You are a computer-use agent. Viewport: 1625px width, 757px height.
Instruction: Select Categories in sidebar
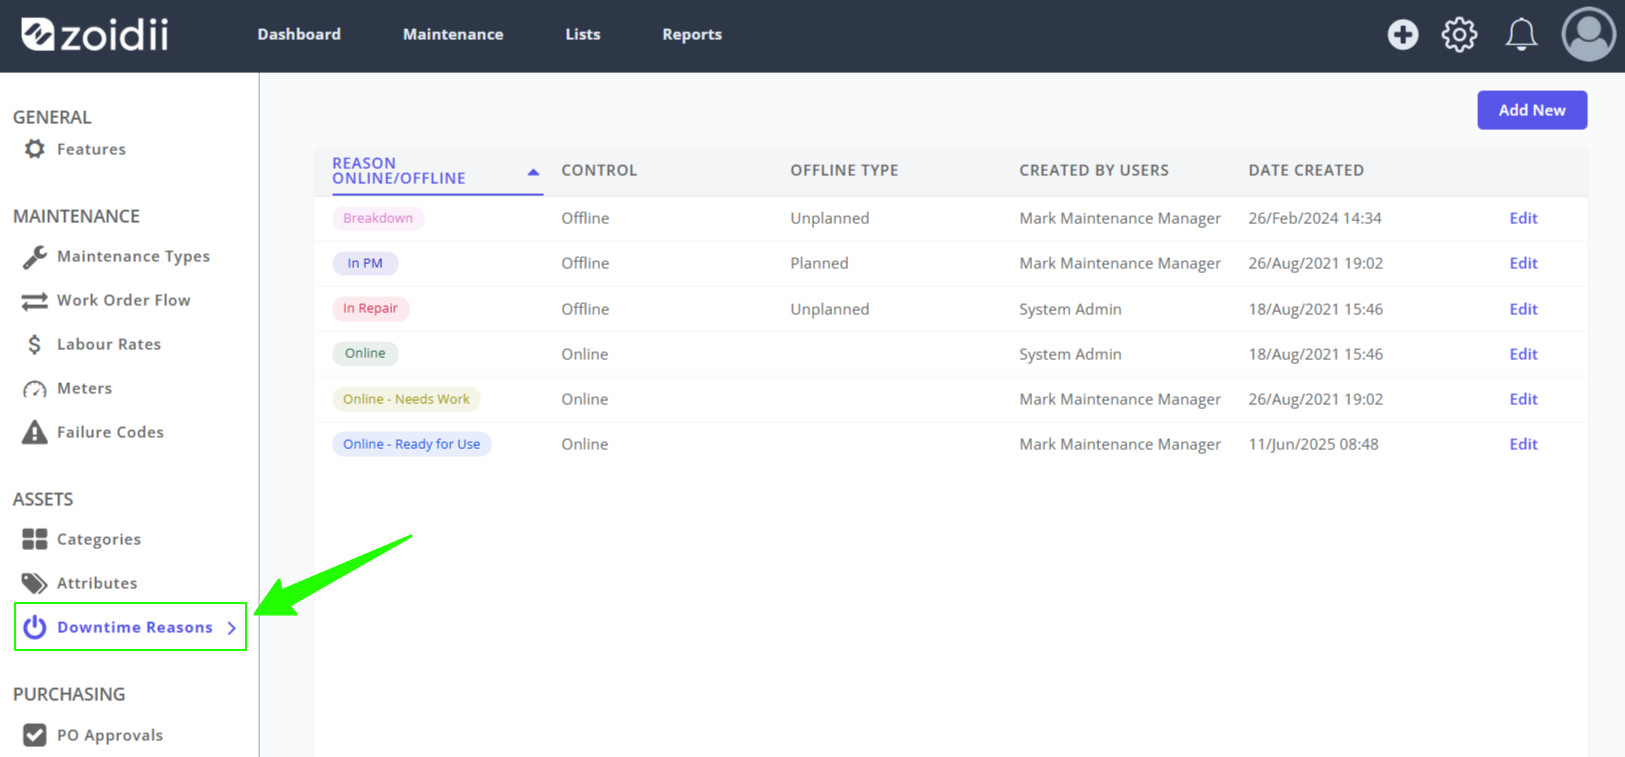click(99, 539)
